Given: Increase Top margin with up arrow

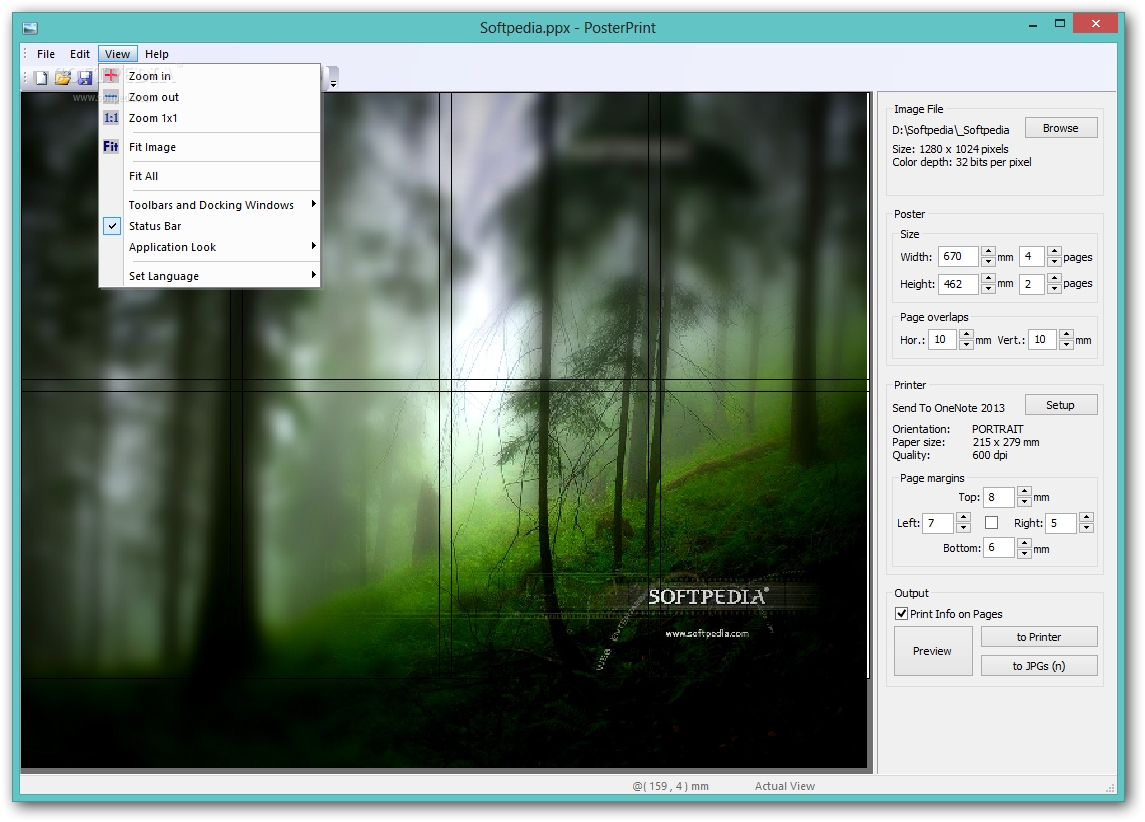Looking at the screenshot, I should tap(1025, 492).
